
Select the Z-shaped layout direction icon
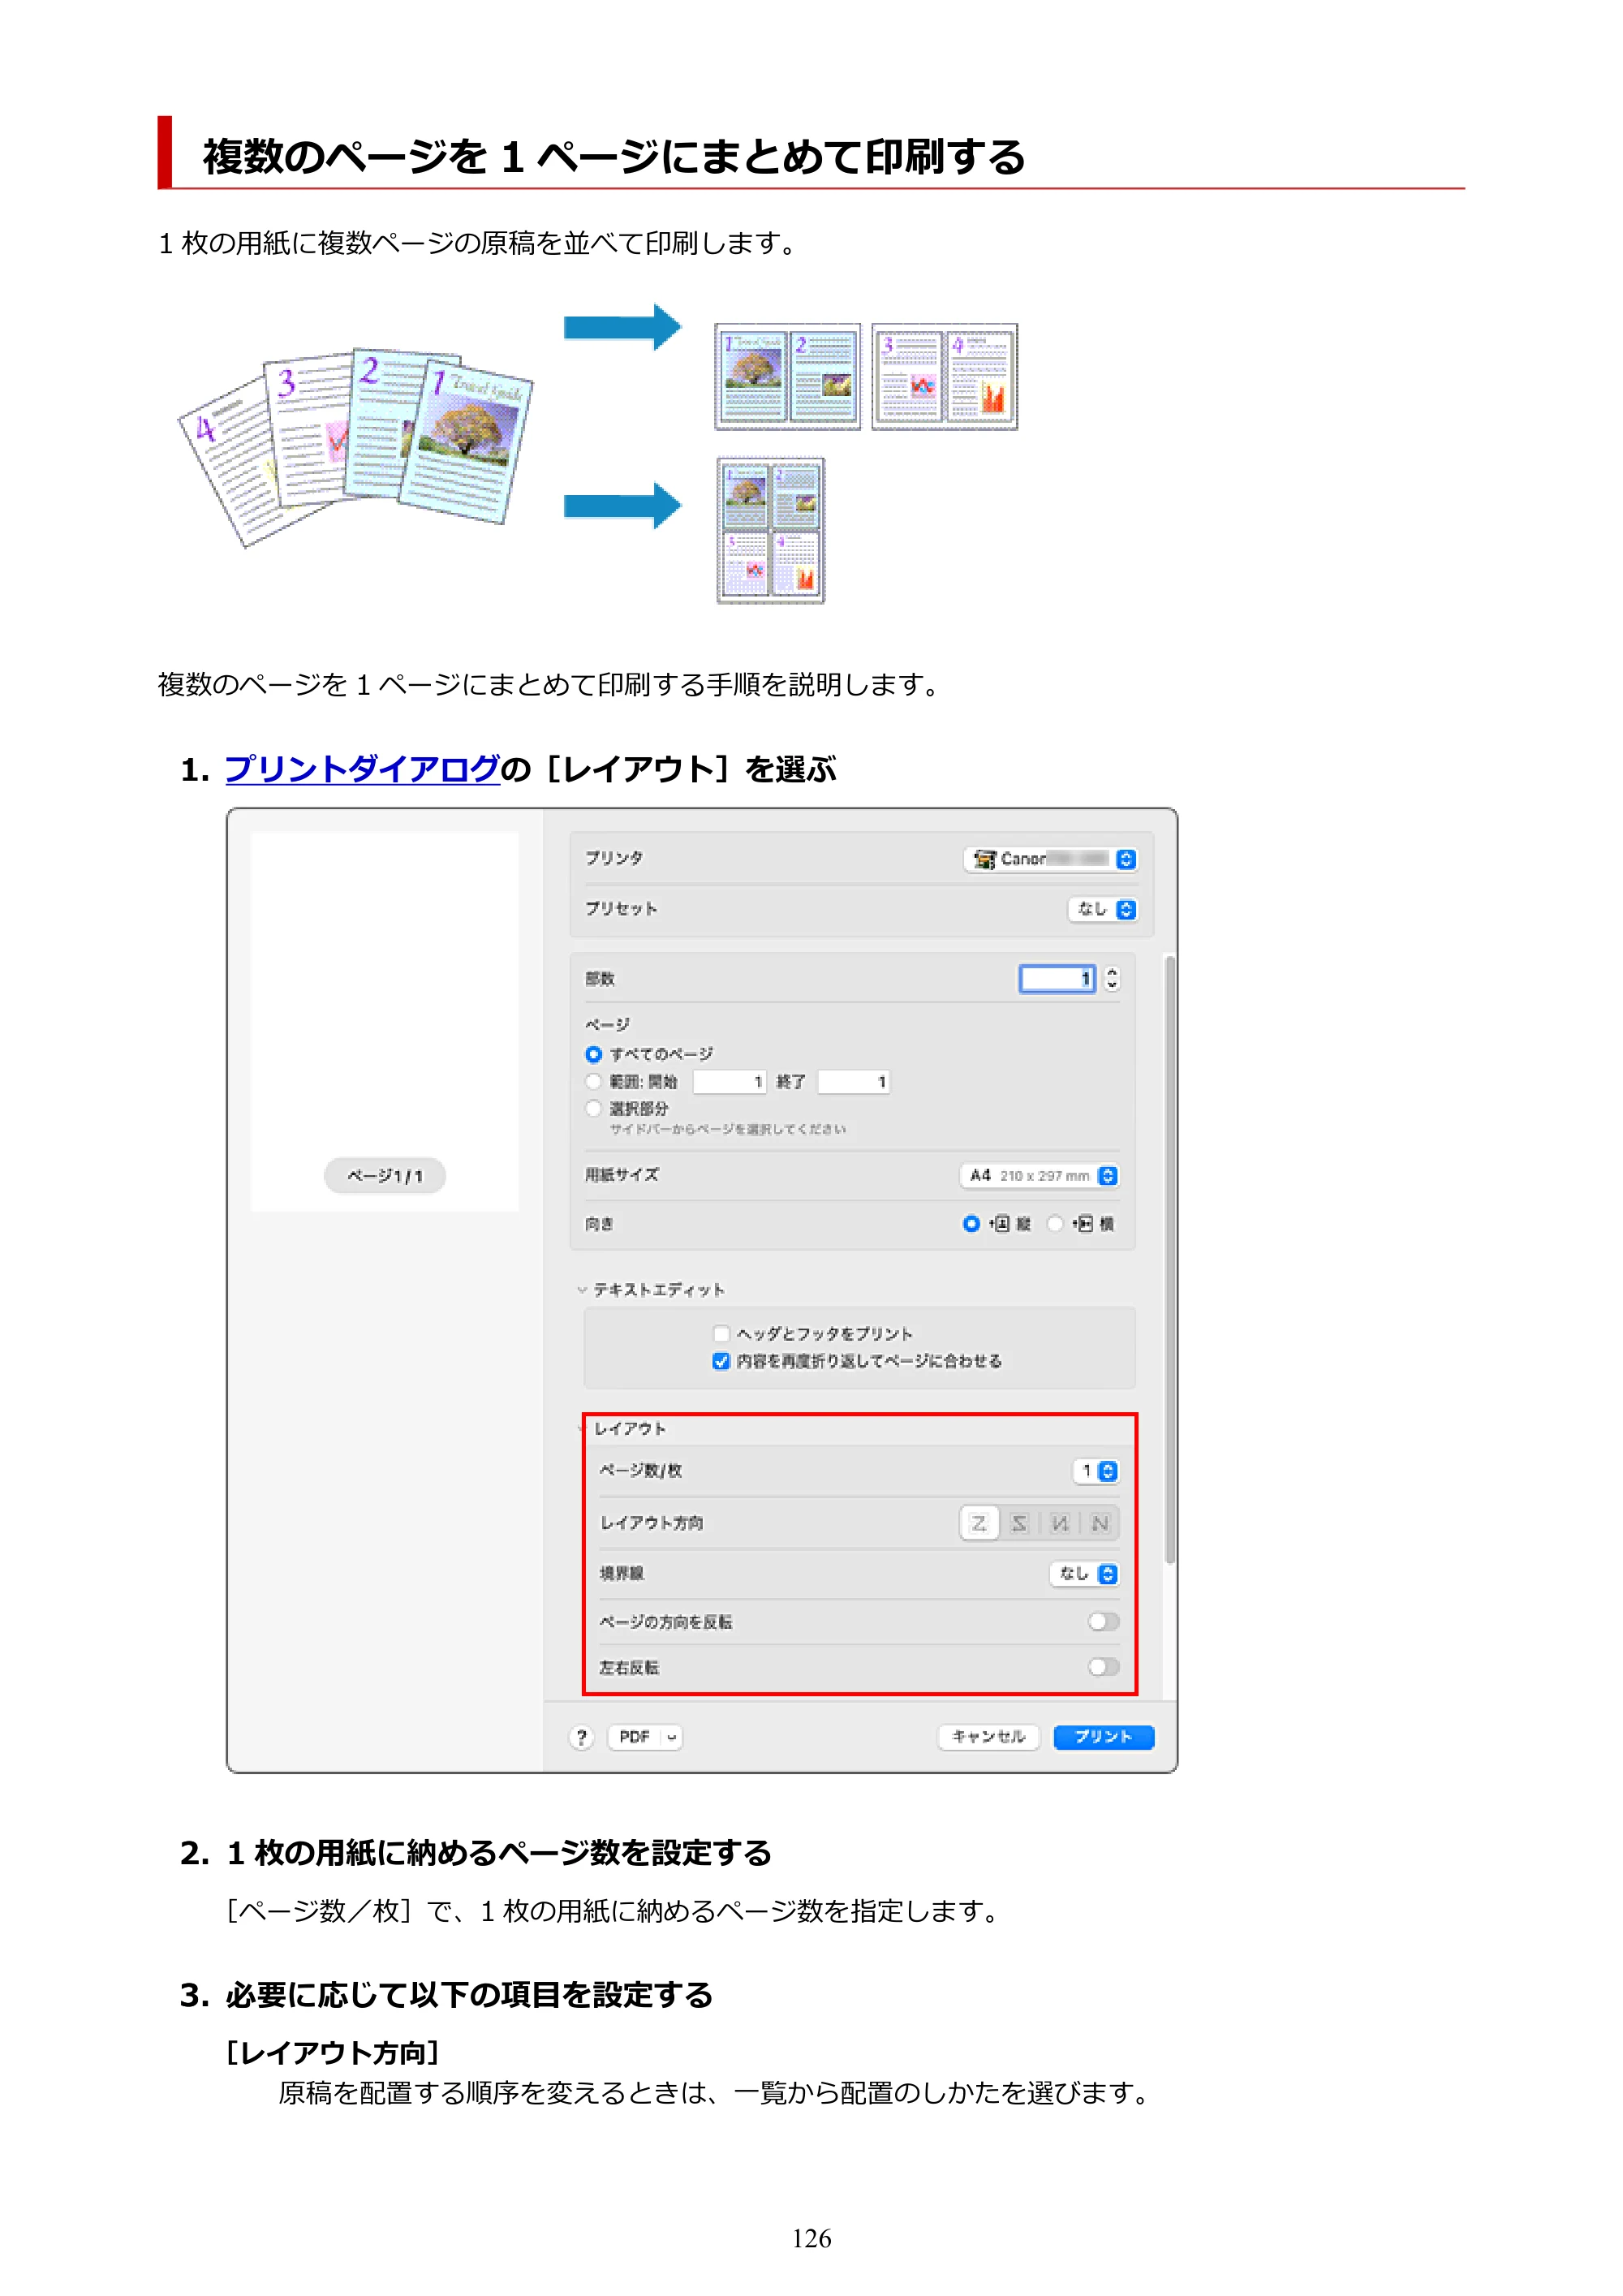pyautogui.click(x=978, y=1523)
